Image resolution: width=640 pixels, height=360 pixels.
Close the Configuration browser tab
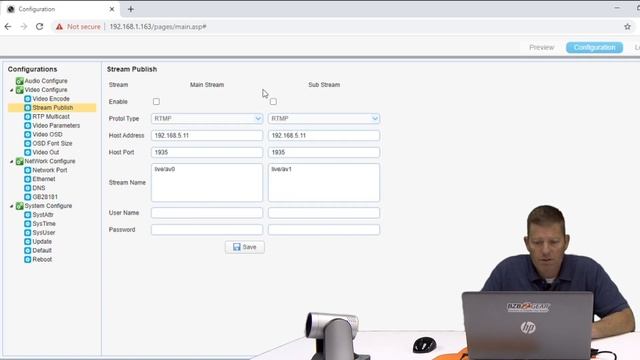(112, 9)
